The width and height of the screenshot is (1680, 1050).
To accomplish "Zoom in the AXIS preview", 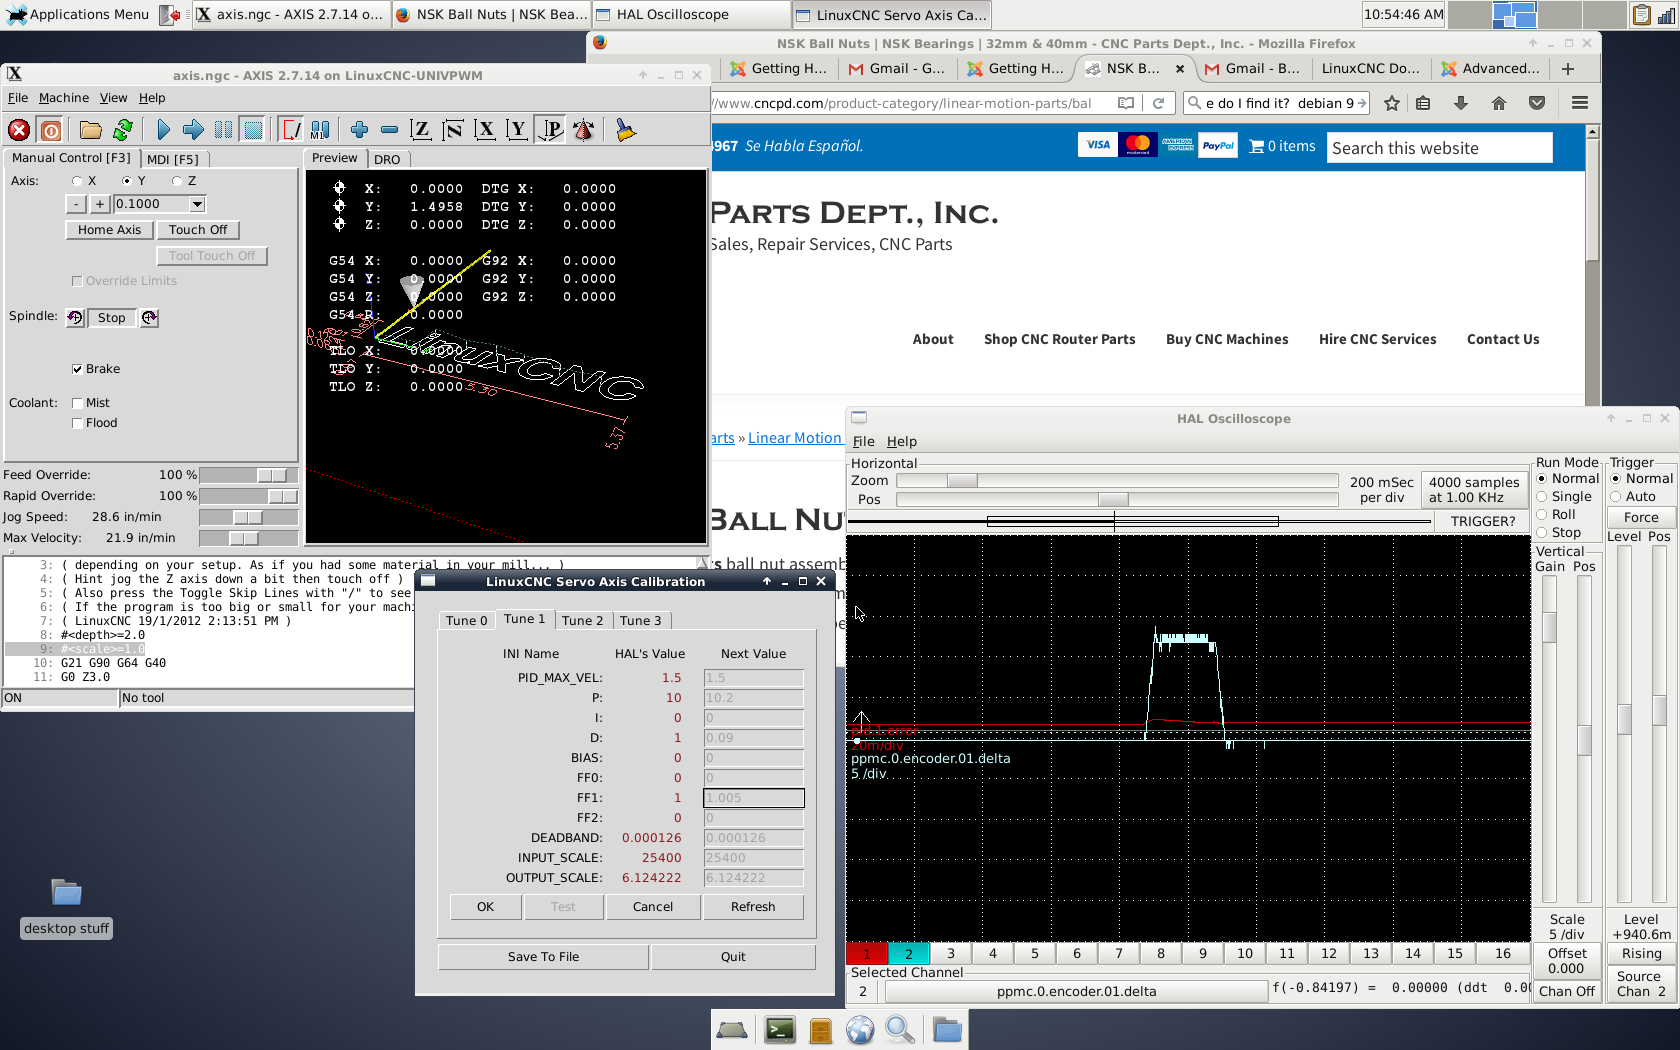I will (360, 130).
